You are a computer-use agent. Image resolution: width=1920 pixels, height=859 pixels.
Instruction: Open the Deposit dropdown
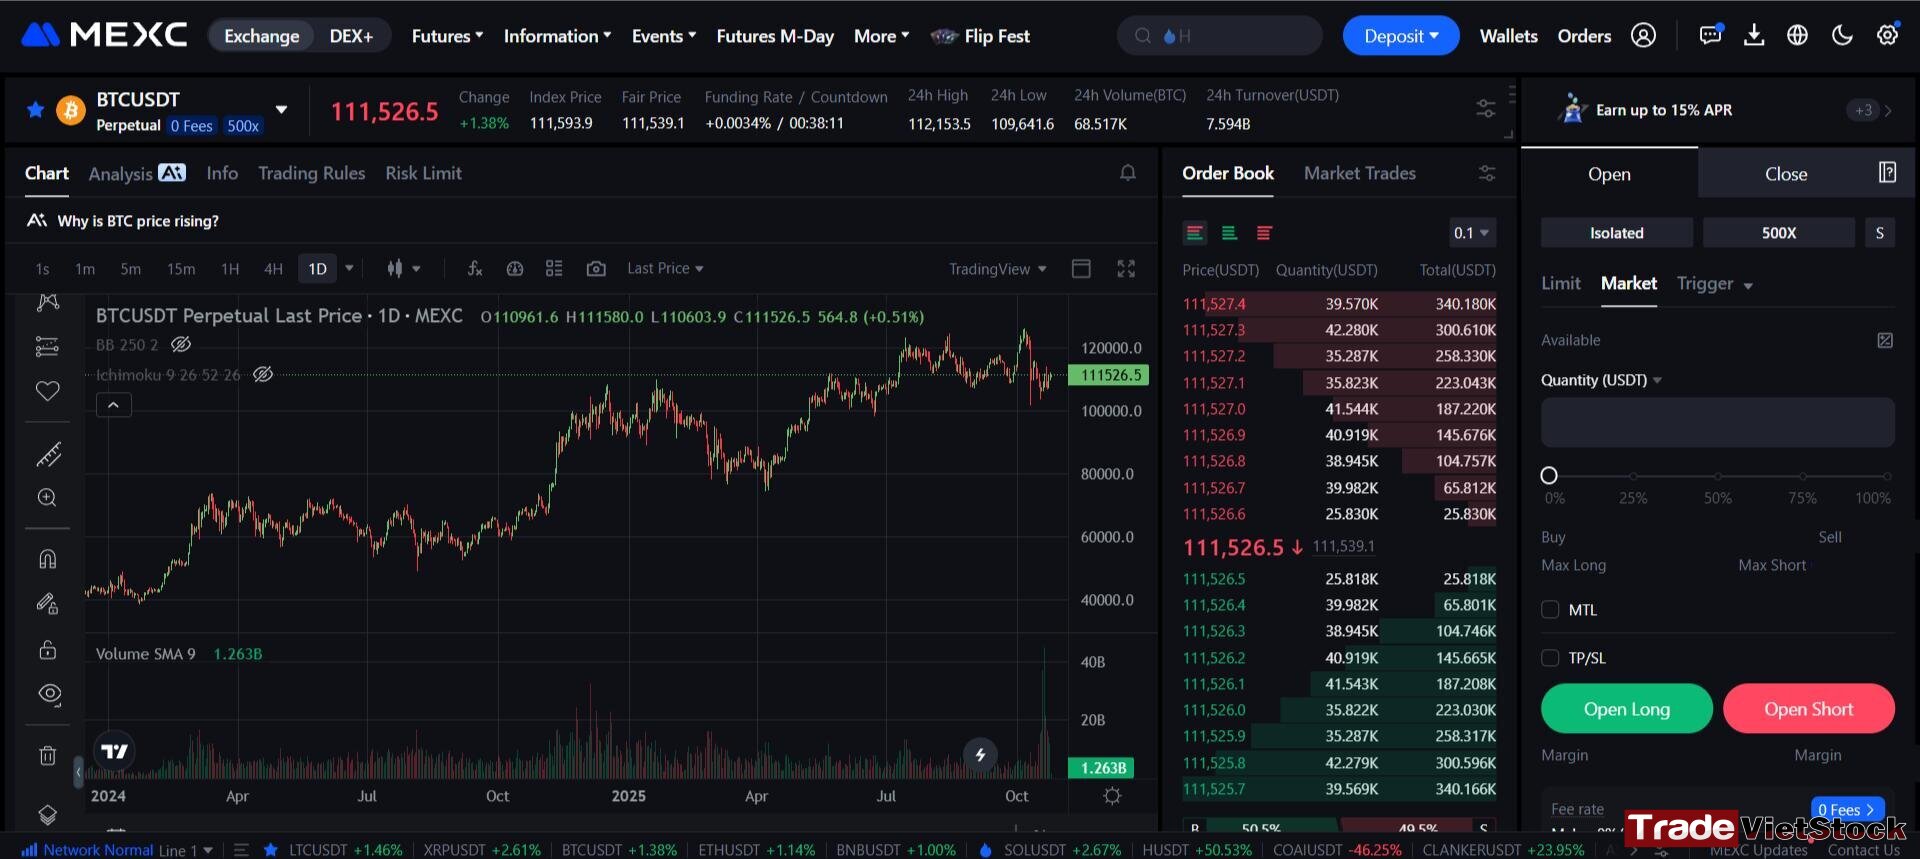click(1400, 36)
